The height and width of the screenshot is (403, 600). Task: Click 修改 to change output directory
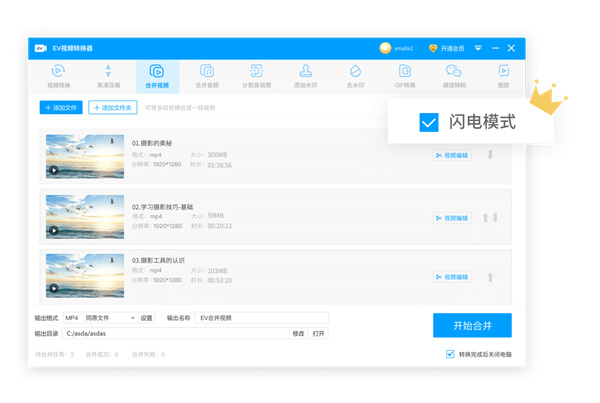click(x=298, y=334)
